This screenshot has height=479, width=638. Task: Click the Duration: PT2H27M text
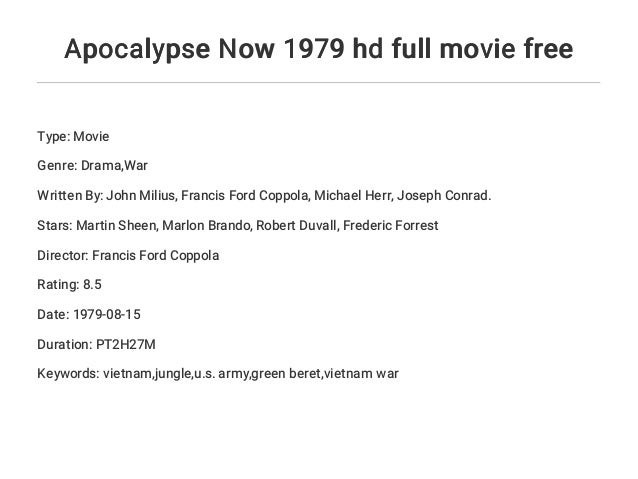[96, 345]
